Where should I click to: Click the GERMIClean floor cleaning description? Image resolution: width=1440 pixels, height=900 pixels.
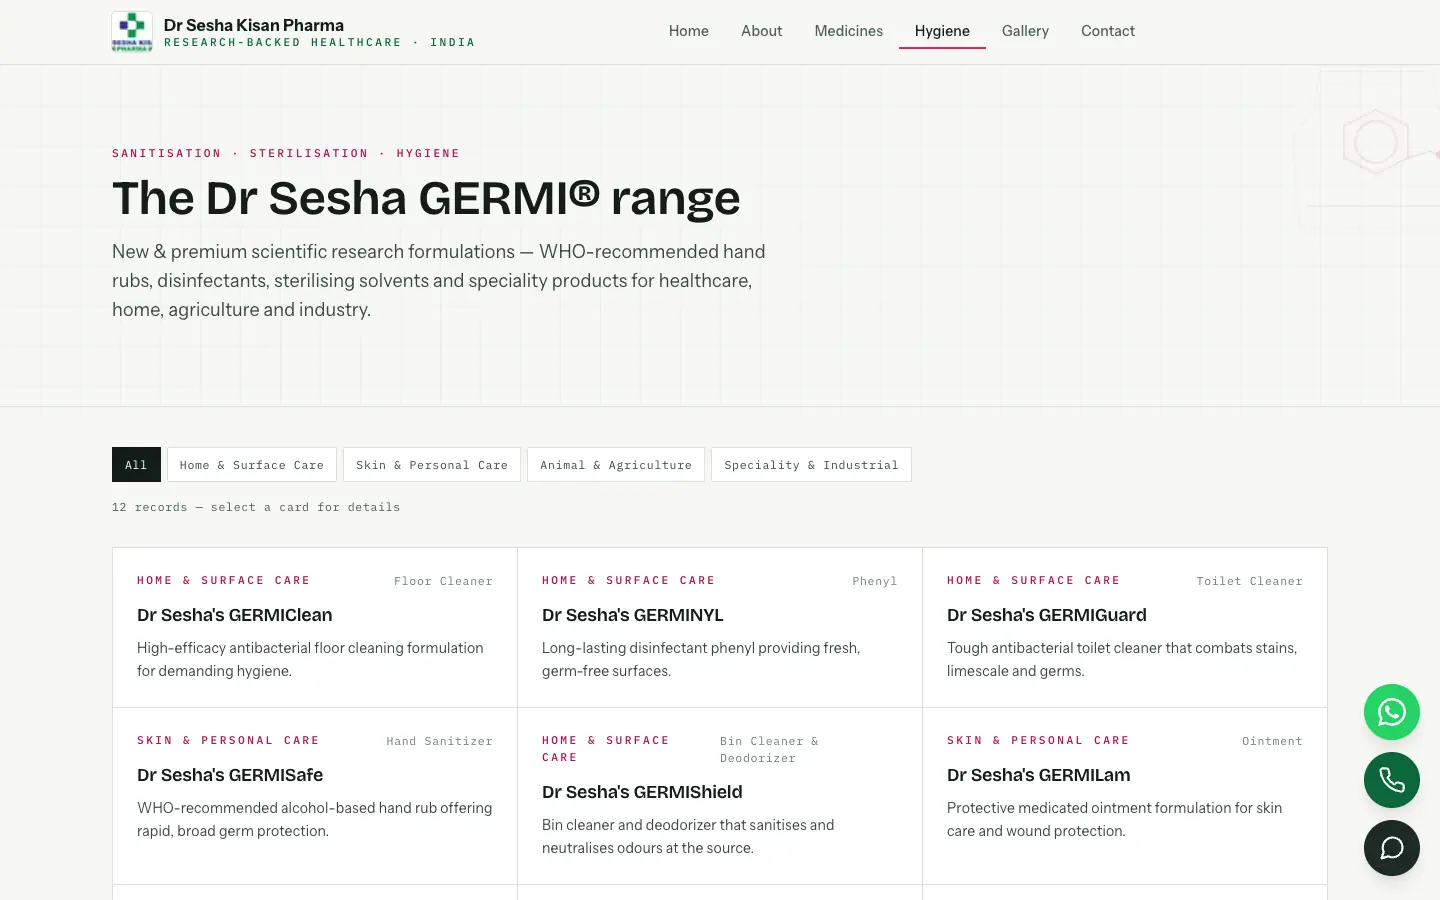(310, 659)
